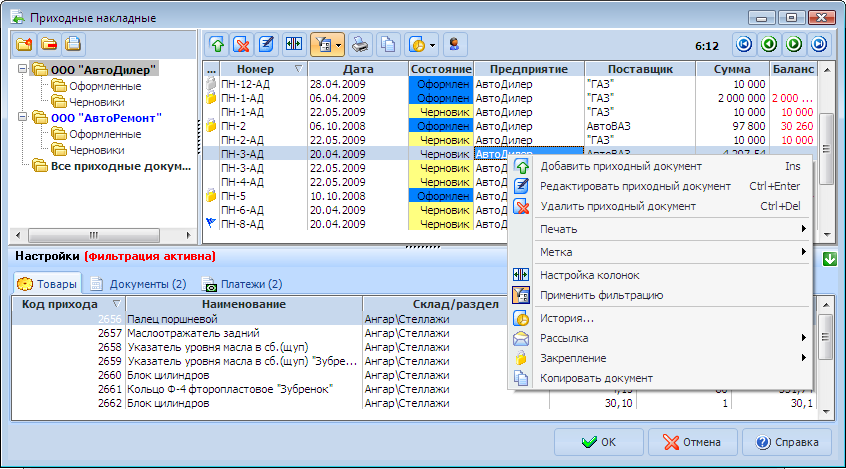Toggle the filter button in toolbar
This screenshot has height=469, width=846.
coord(323,45)
